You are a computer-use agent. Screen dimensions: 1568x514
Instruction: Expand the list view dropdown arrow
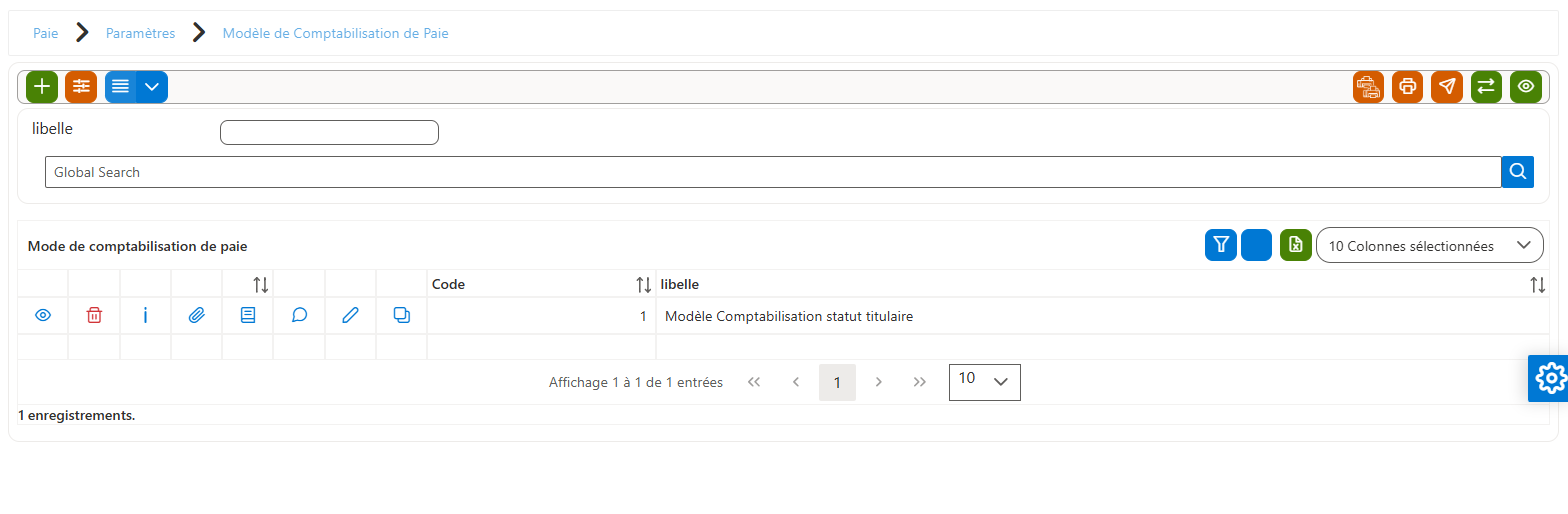(x=152, y=87)
